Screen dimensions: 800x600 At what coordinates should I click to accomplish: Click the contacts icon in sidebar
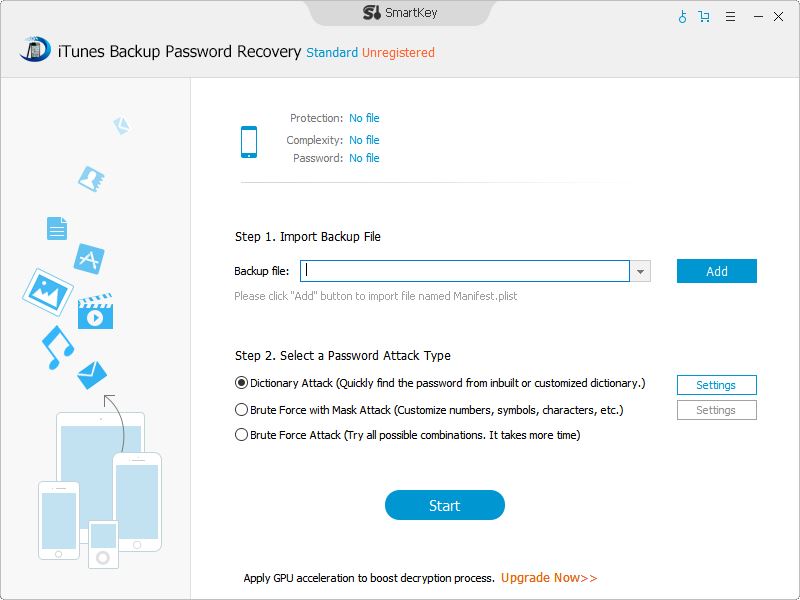click(x=92, y=179)
